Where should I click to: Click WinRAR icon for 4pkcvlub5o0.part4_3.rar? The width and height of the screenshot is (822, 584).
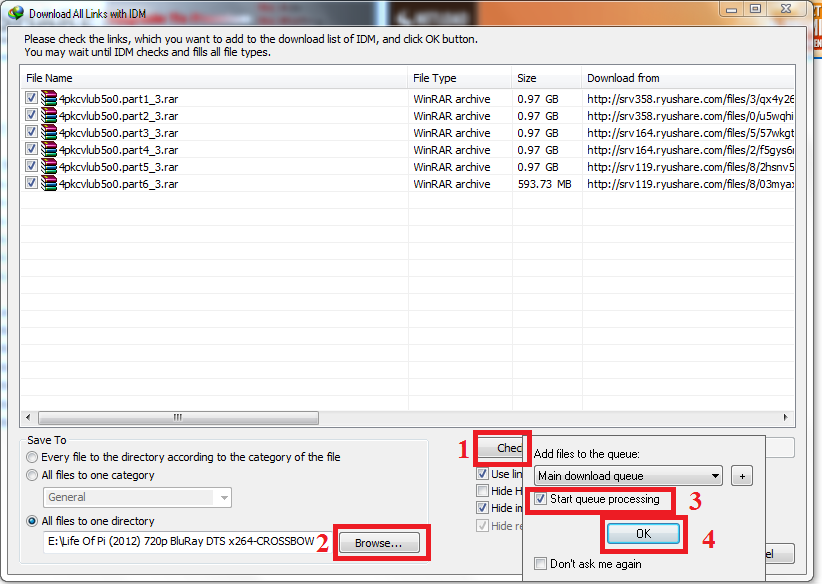[x=49, y=149]
